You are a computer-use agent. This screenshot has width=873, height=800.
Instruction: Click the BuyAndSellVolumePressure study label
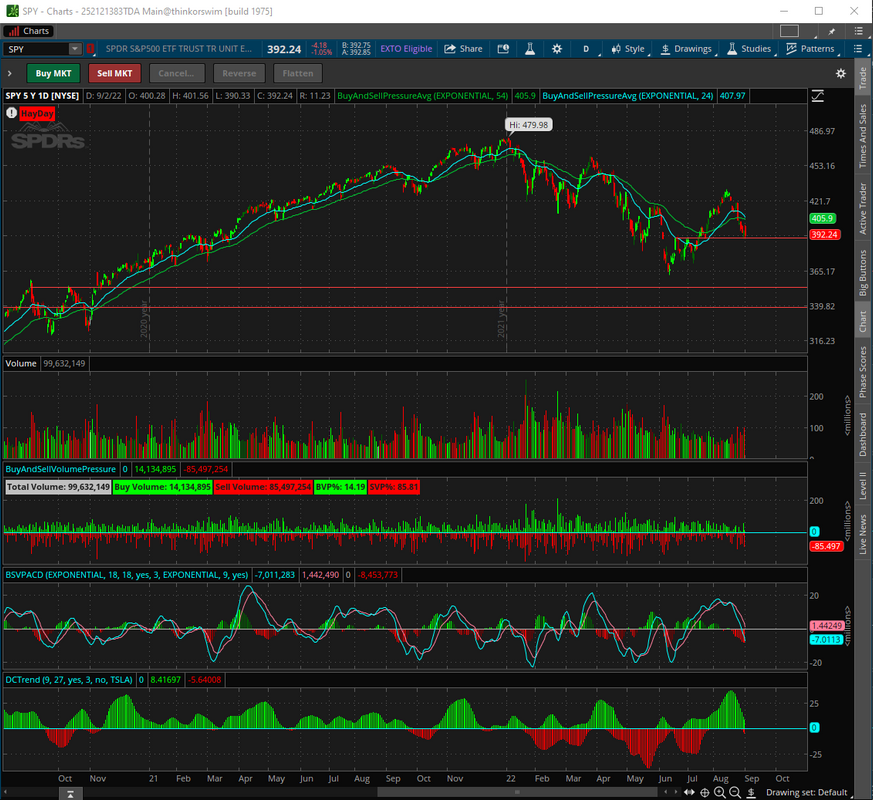61,469
